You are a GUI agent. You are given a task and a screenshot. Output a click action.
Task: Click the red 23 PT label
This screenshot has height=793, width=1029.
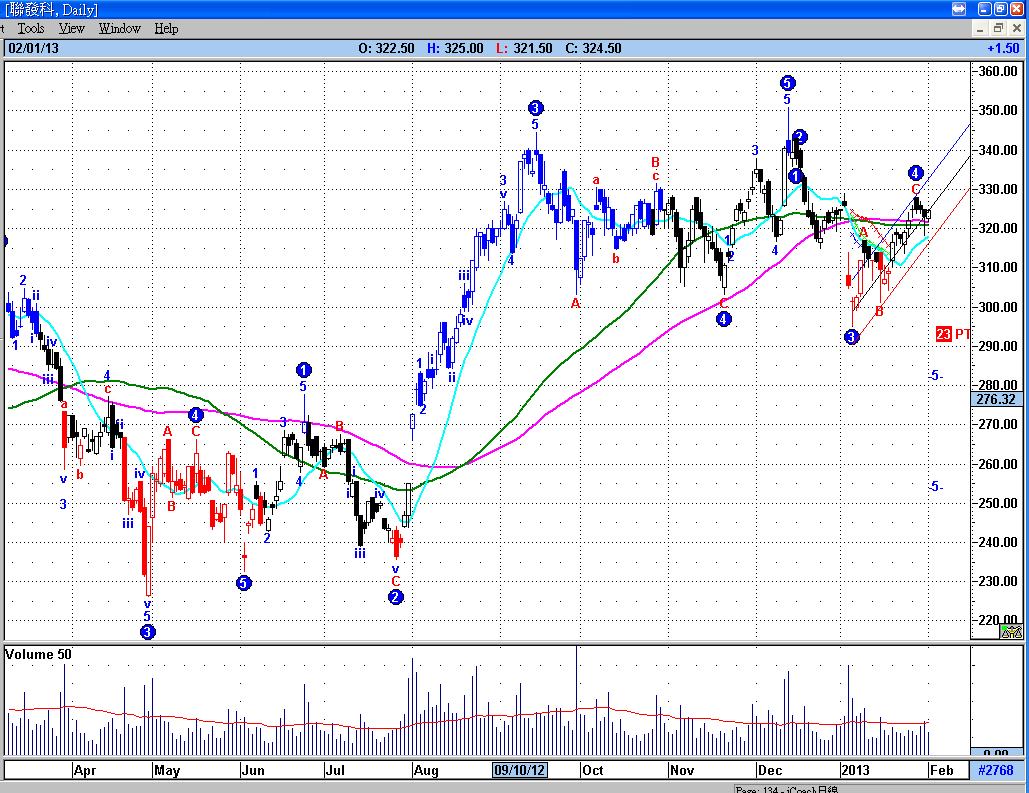(x=953, y=334)
